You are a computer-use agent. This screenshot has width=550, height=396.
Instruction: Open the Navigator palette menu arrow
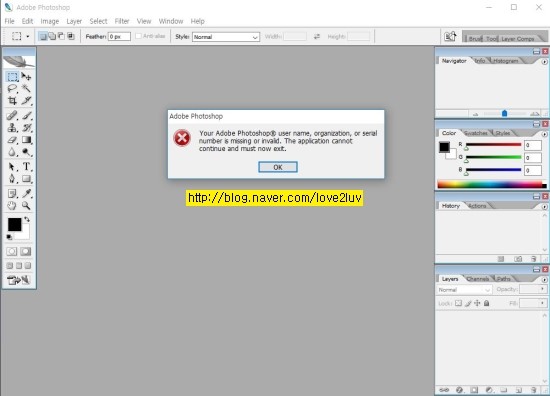[x=544, y=62]
